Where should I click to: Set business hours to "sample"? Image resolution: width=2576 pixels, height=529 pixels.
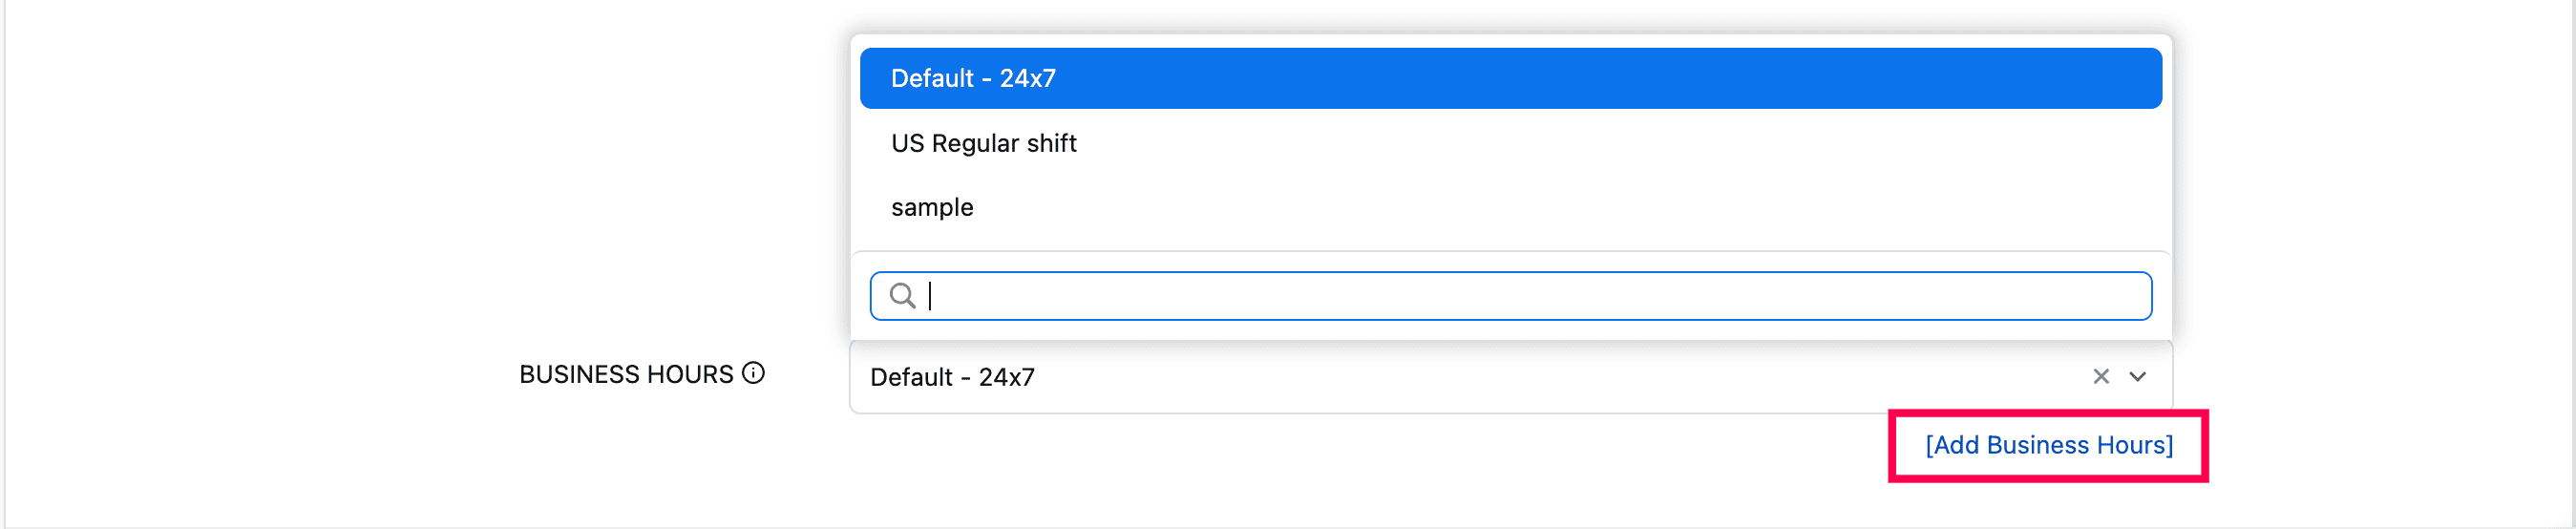[x=932, y=207]
